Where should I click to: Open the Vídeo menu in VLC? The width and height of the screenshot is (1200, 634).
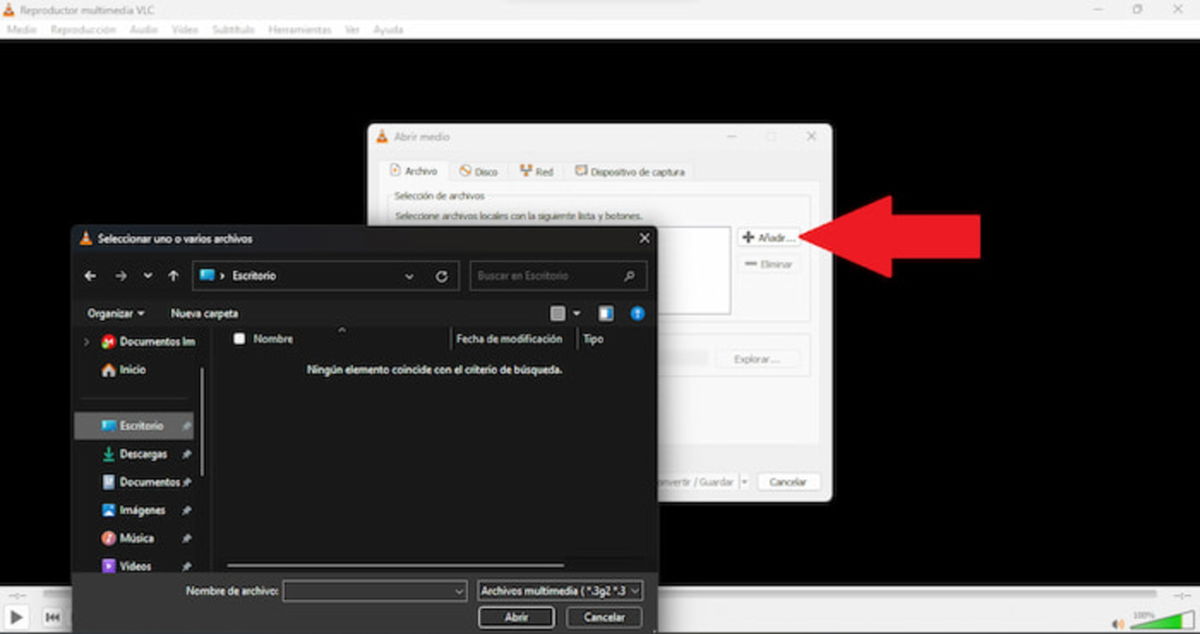185,30
